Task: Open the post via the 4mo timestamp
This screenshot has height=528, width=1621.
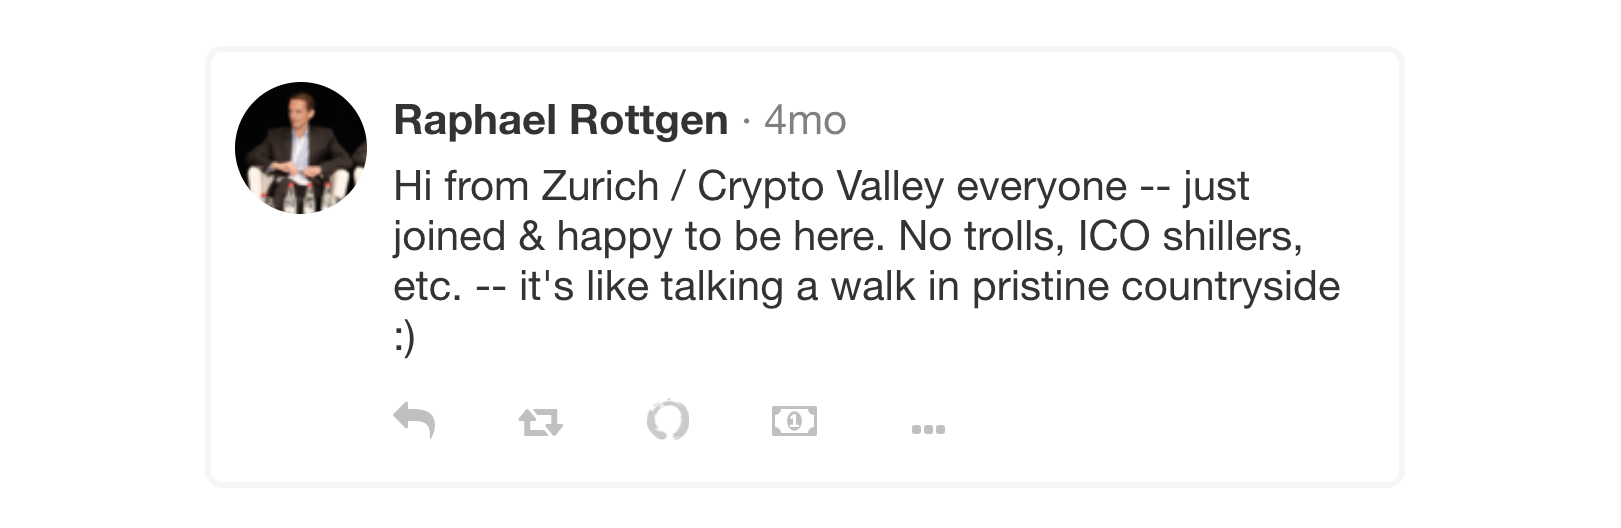Action: tap(805, 121)
